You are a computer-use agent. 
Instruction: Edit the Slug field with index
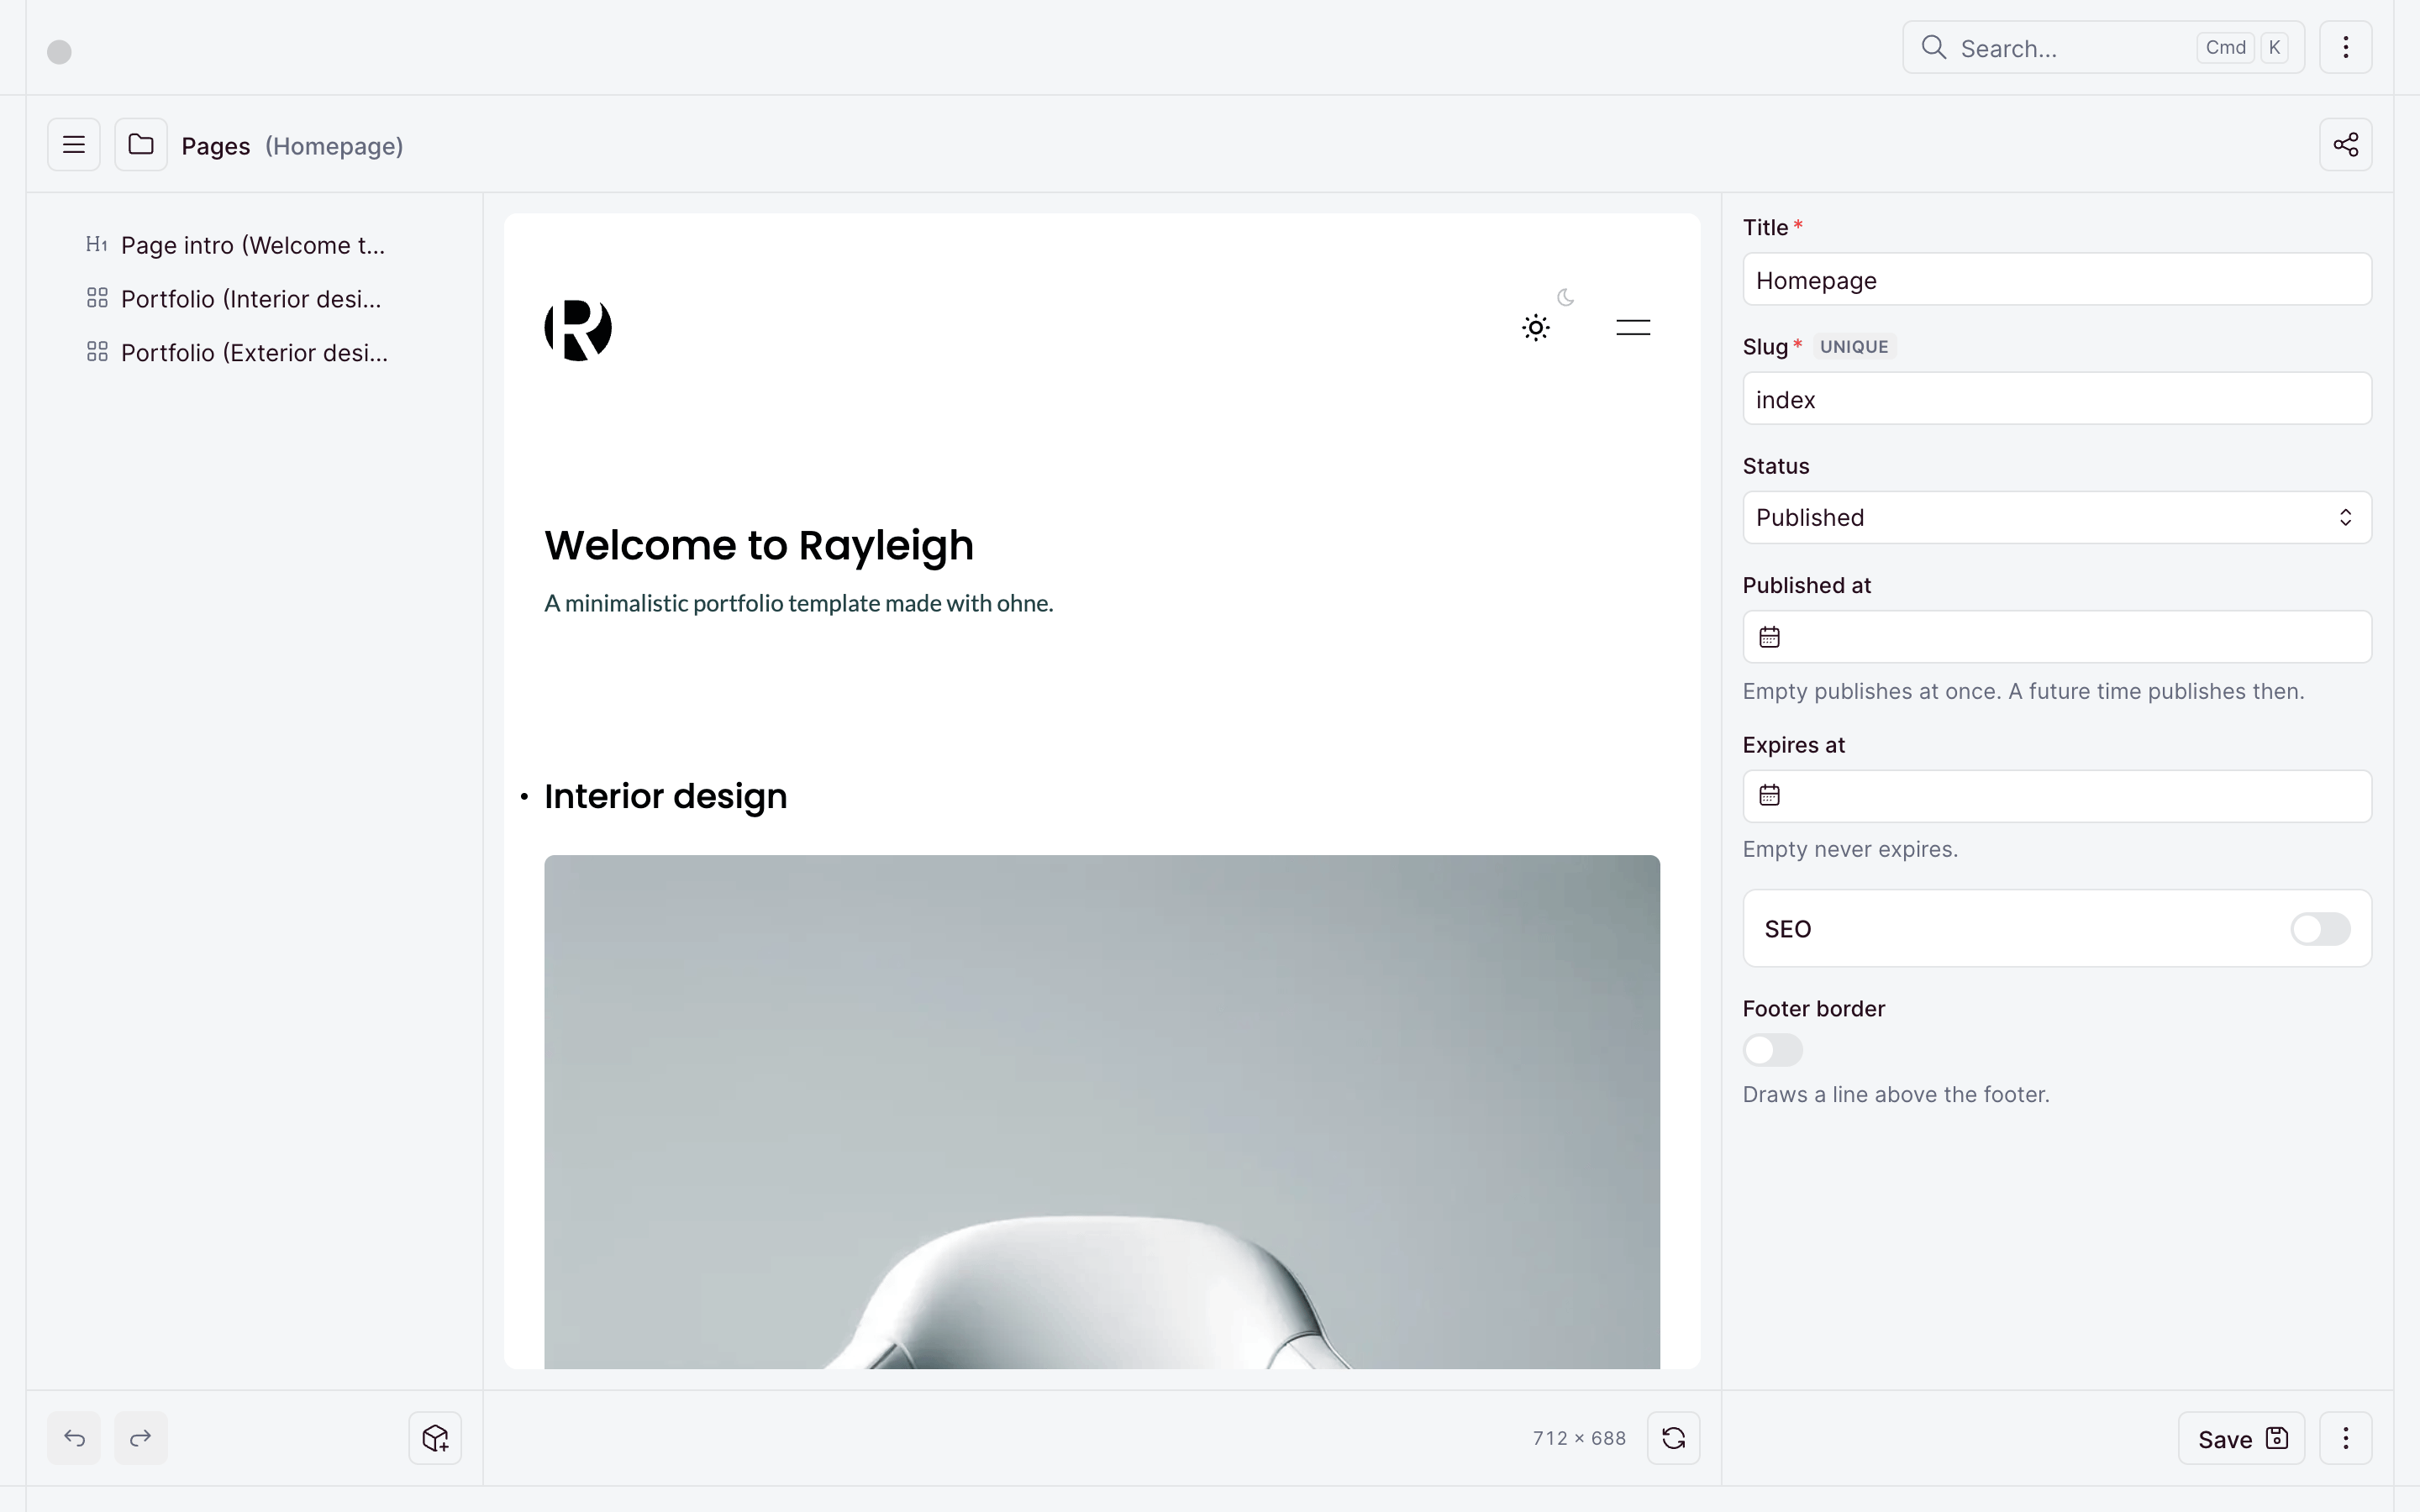[2057, 399]
